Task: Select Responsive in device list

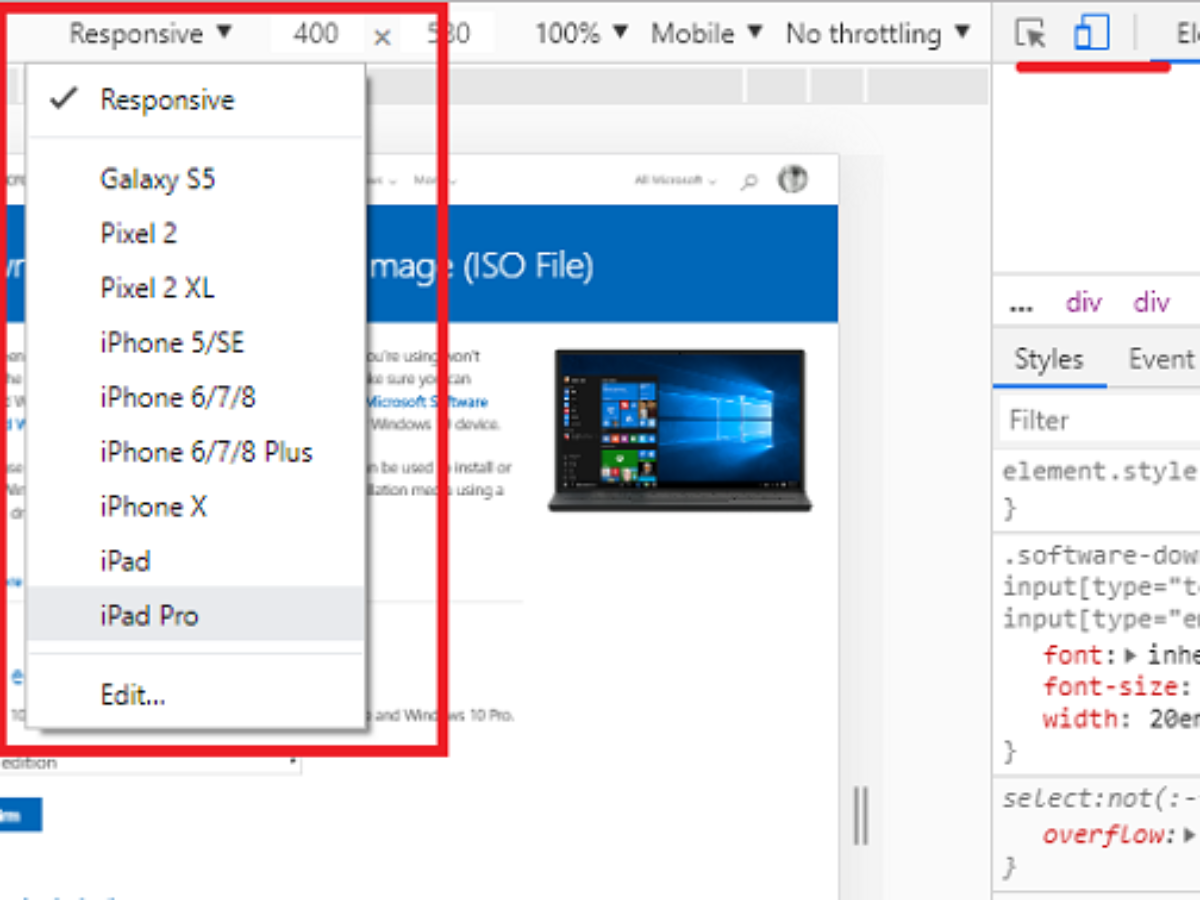Action: (x=196, y=99)
